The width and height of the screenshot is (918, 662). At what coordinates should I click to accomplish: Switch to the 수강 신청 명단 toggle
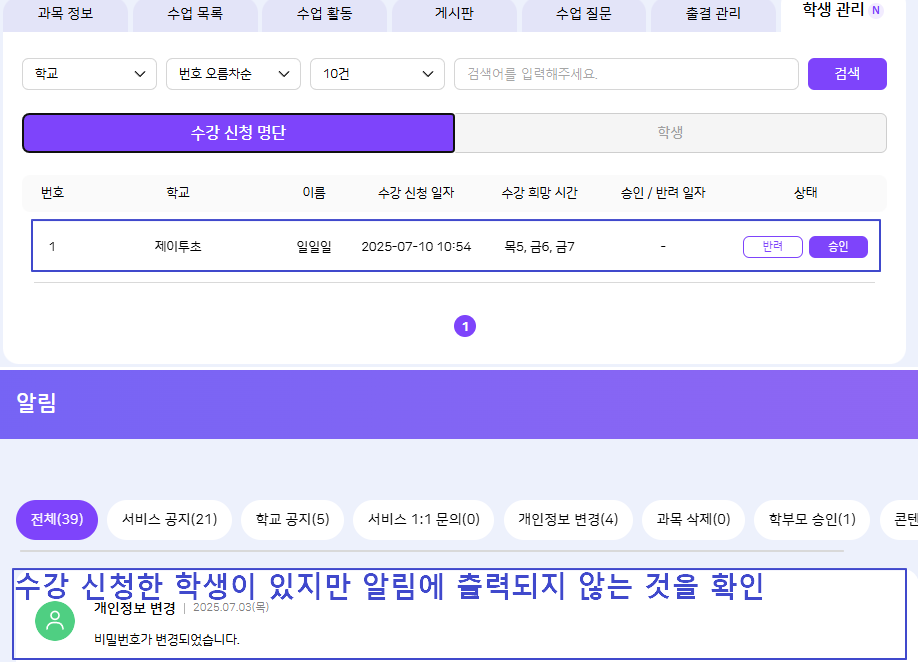tap(238, 133)
